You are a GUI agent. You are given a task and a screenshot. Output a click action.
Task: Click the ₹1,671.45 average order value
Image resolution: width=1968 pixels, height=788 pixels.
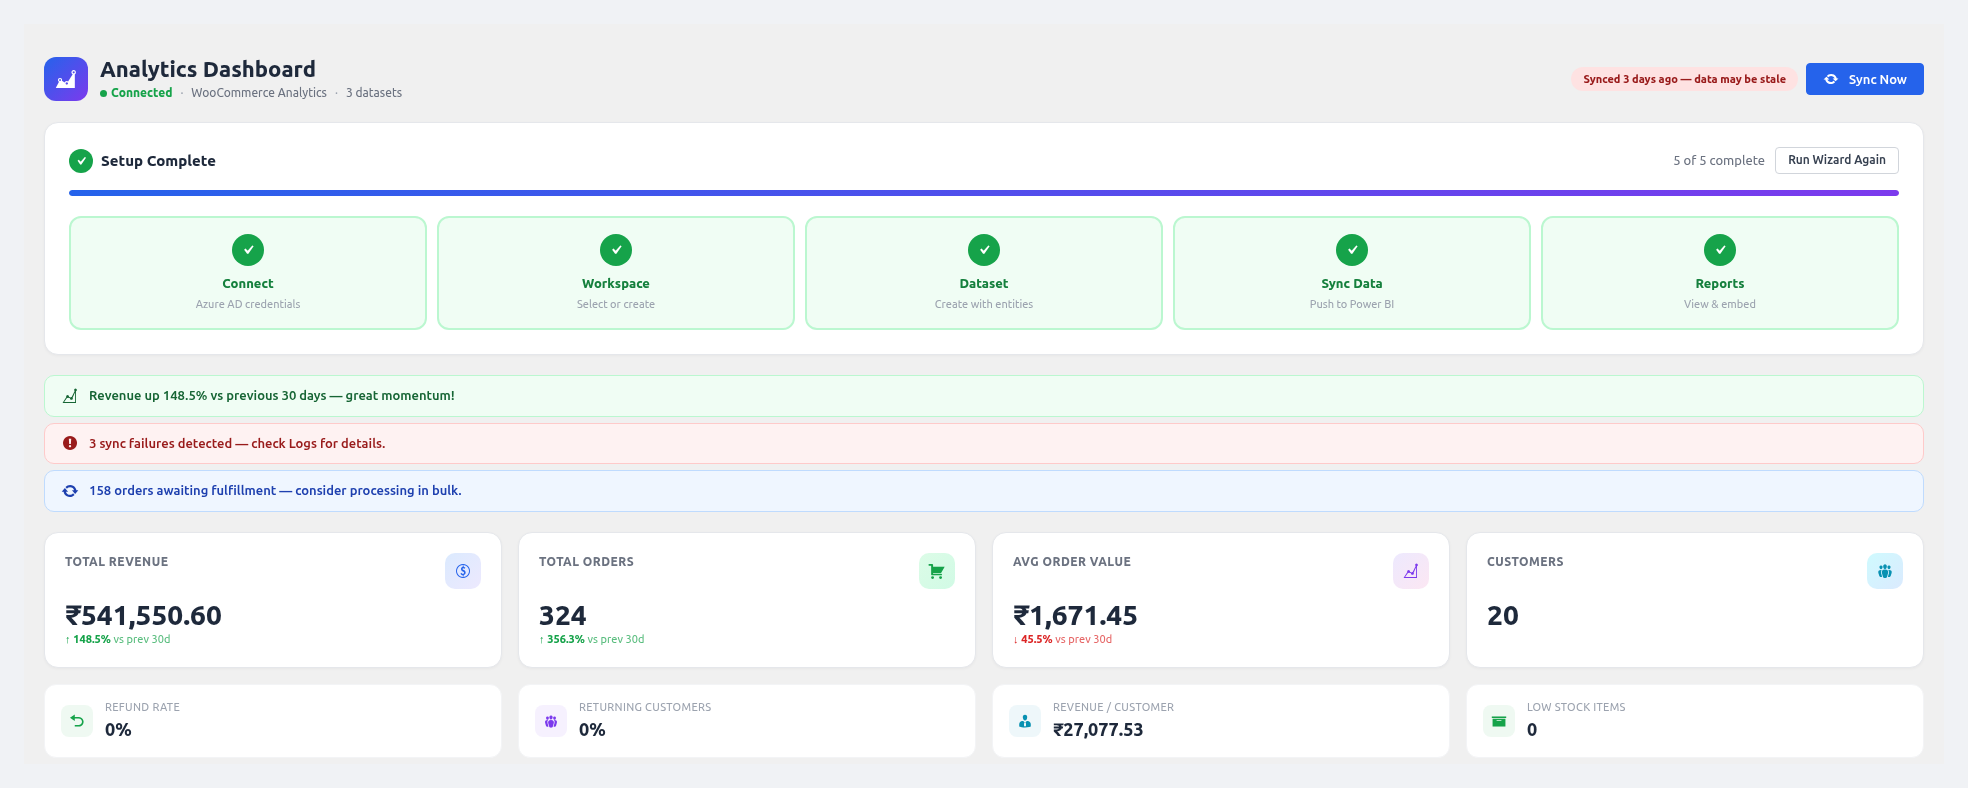pyautogui.click(x=1075, y=616)
